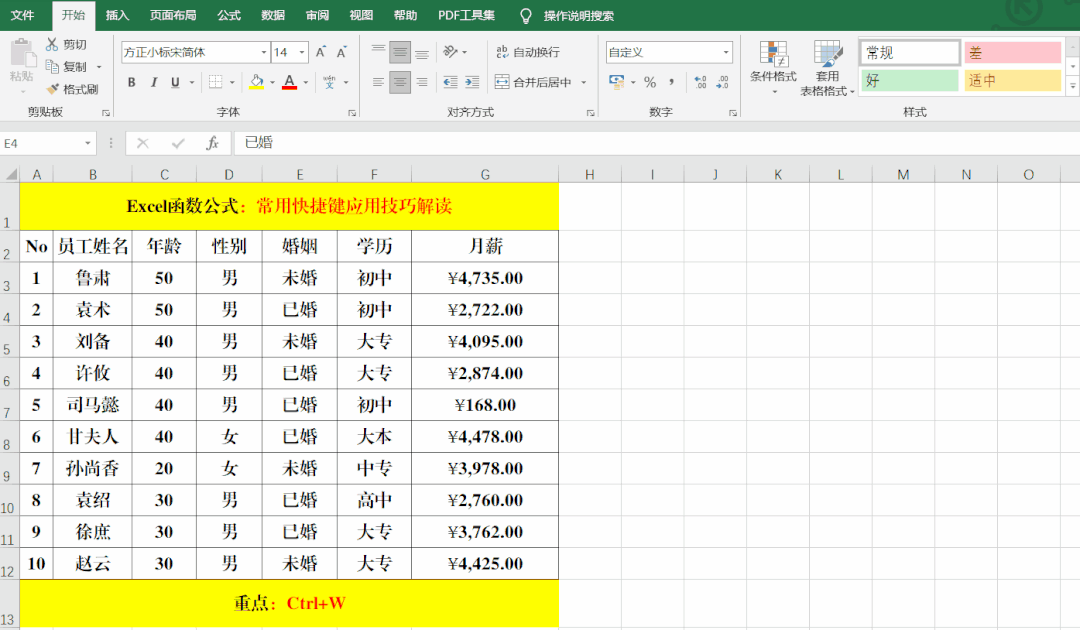The width and height of the screenshot is (1080, 630).
Task: Apply the 好 (Good) cell style
Action: click(910, 81)
